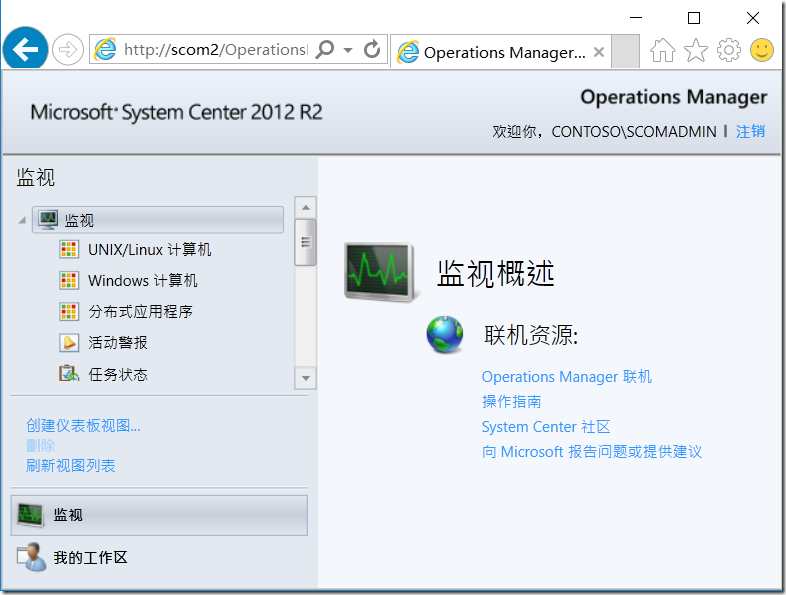Click the 联机资源: heading text
Screen dimensions: 786x595
pos(531,335)
